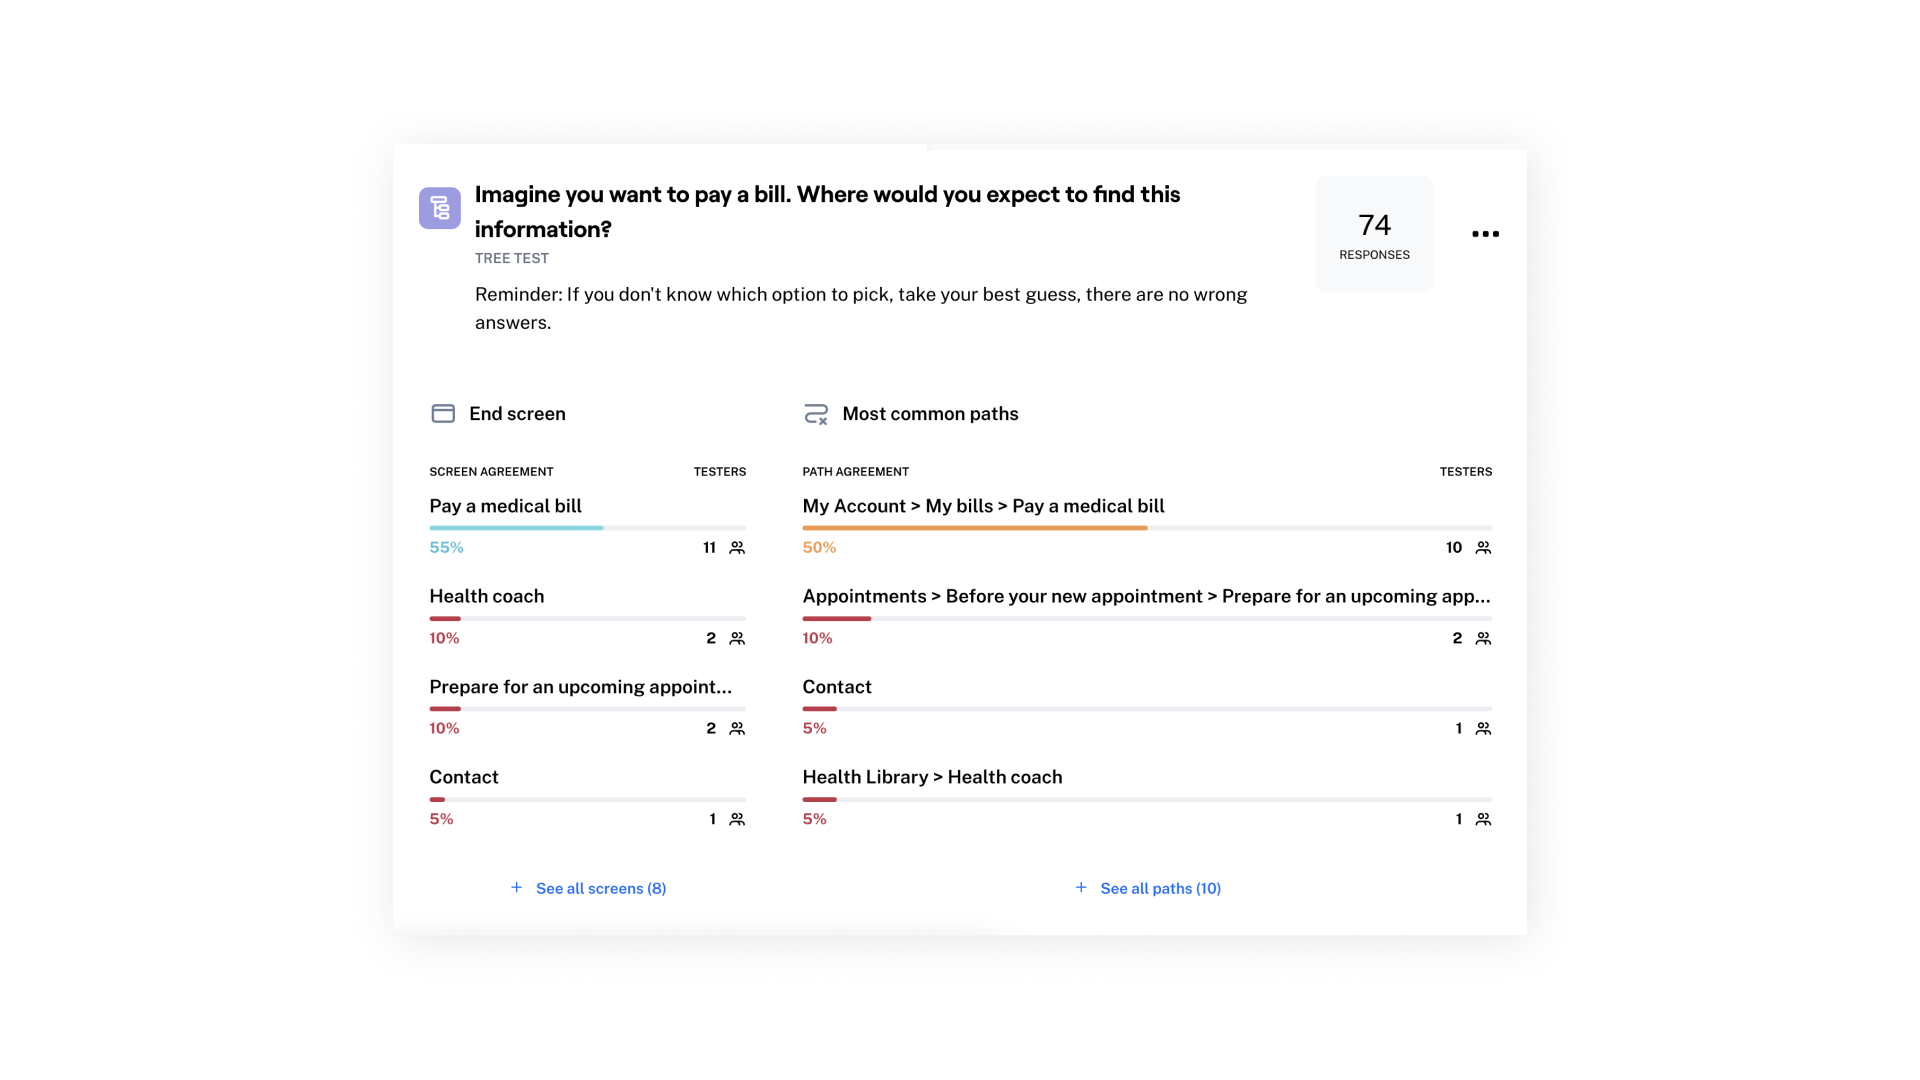Click the most common paths panel icon
The height and width of the screenshot is (1080, 1920).
tap(815, 414)
